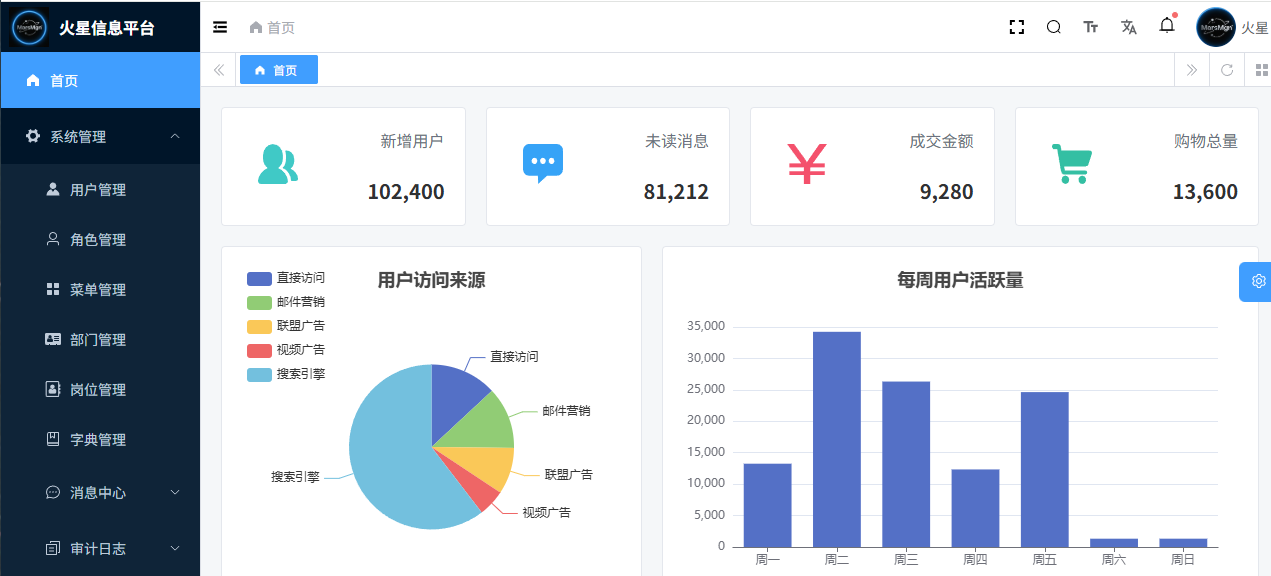Click the 成交金额 yen icon
Viewport: 1271px width, 576px height.
(807, 165)
